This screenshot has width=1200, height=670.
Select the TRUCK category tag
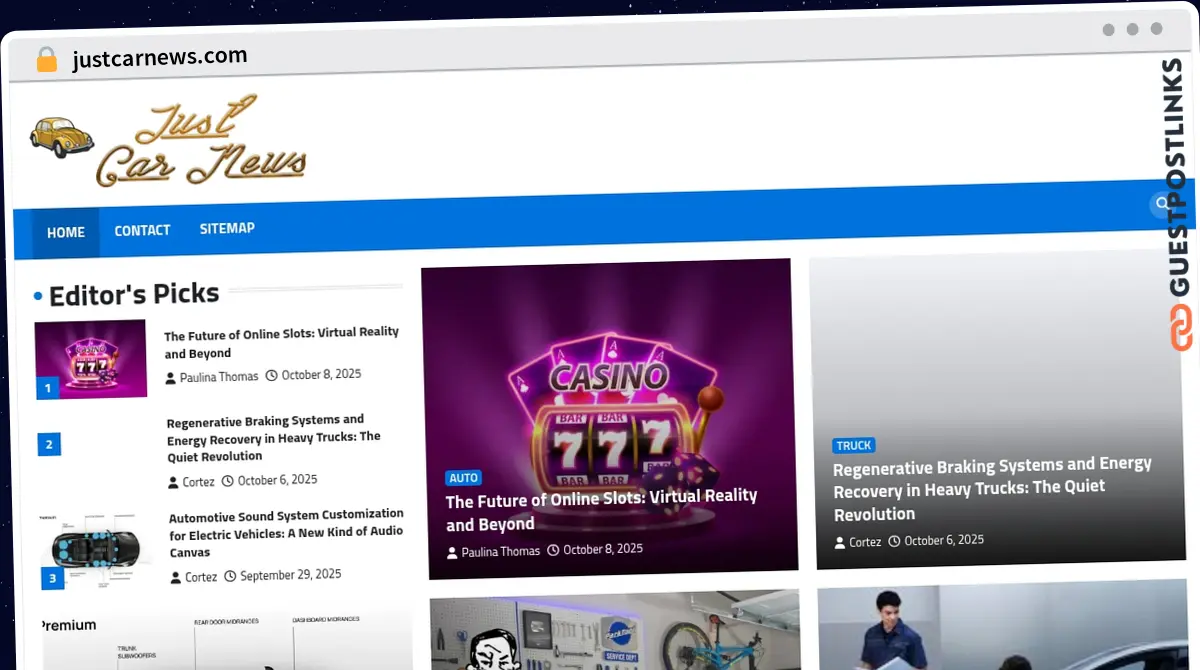854,445
